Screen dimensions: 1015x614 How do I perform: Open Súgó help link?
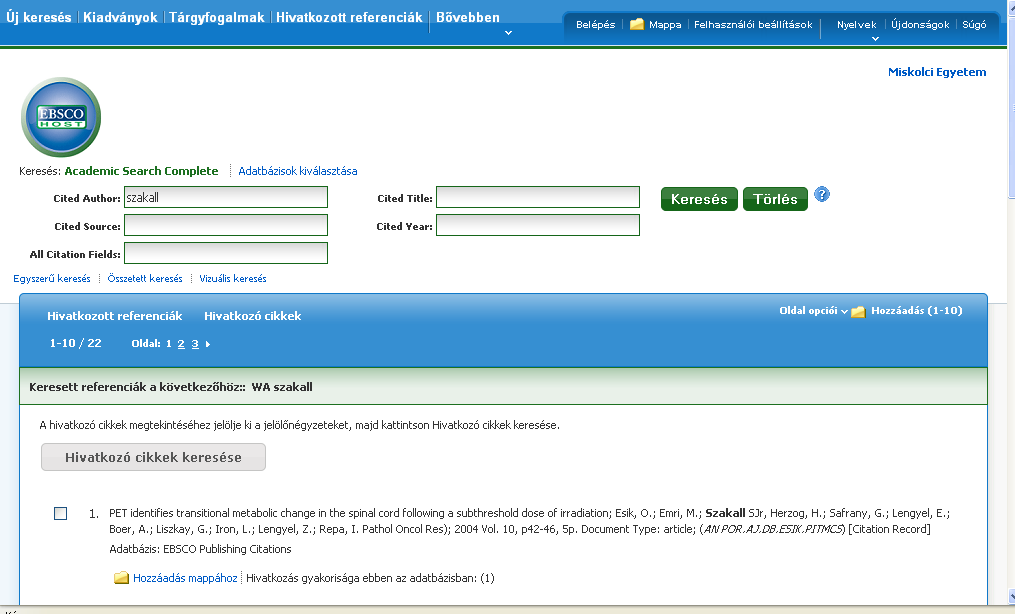coord(974,25)
